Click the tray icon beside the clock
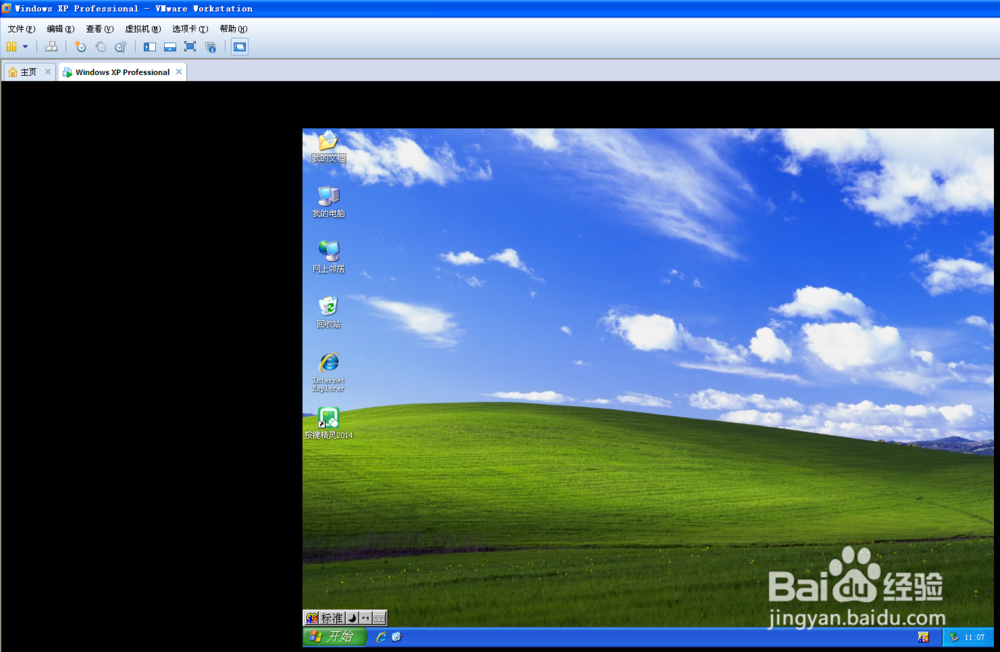This screenshot has height=652, width=1000. 954,637
